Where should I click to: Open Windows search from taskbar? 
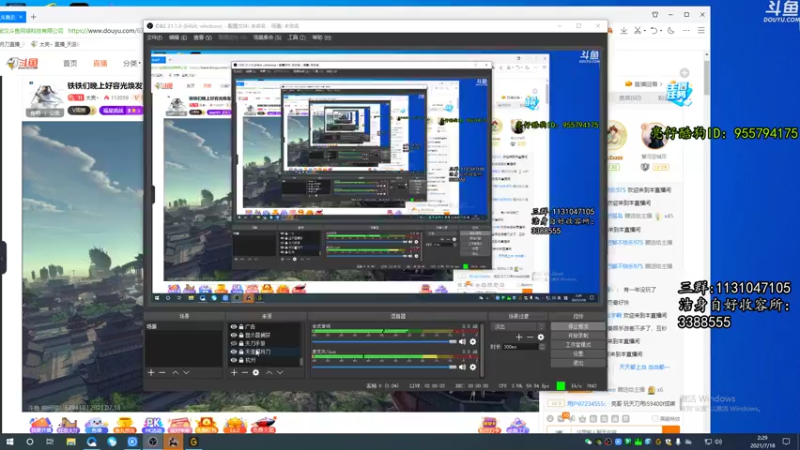point(30,442)
